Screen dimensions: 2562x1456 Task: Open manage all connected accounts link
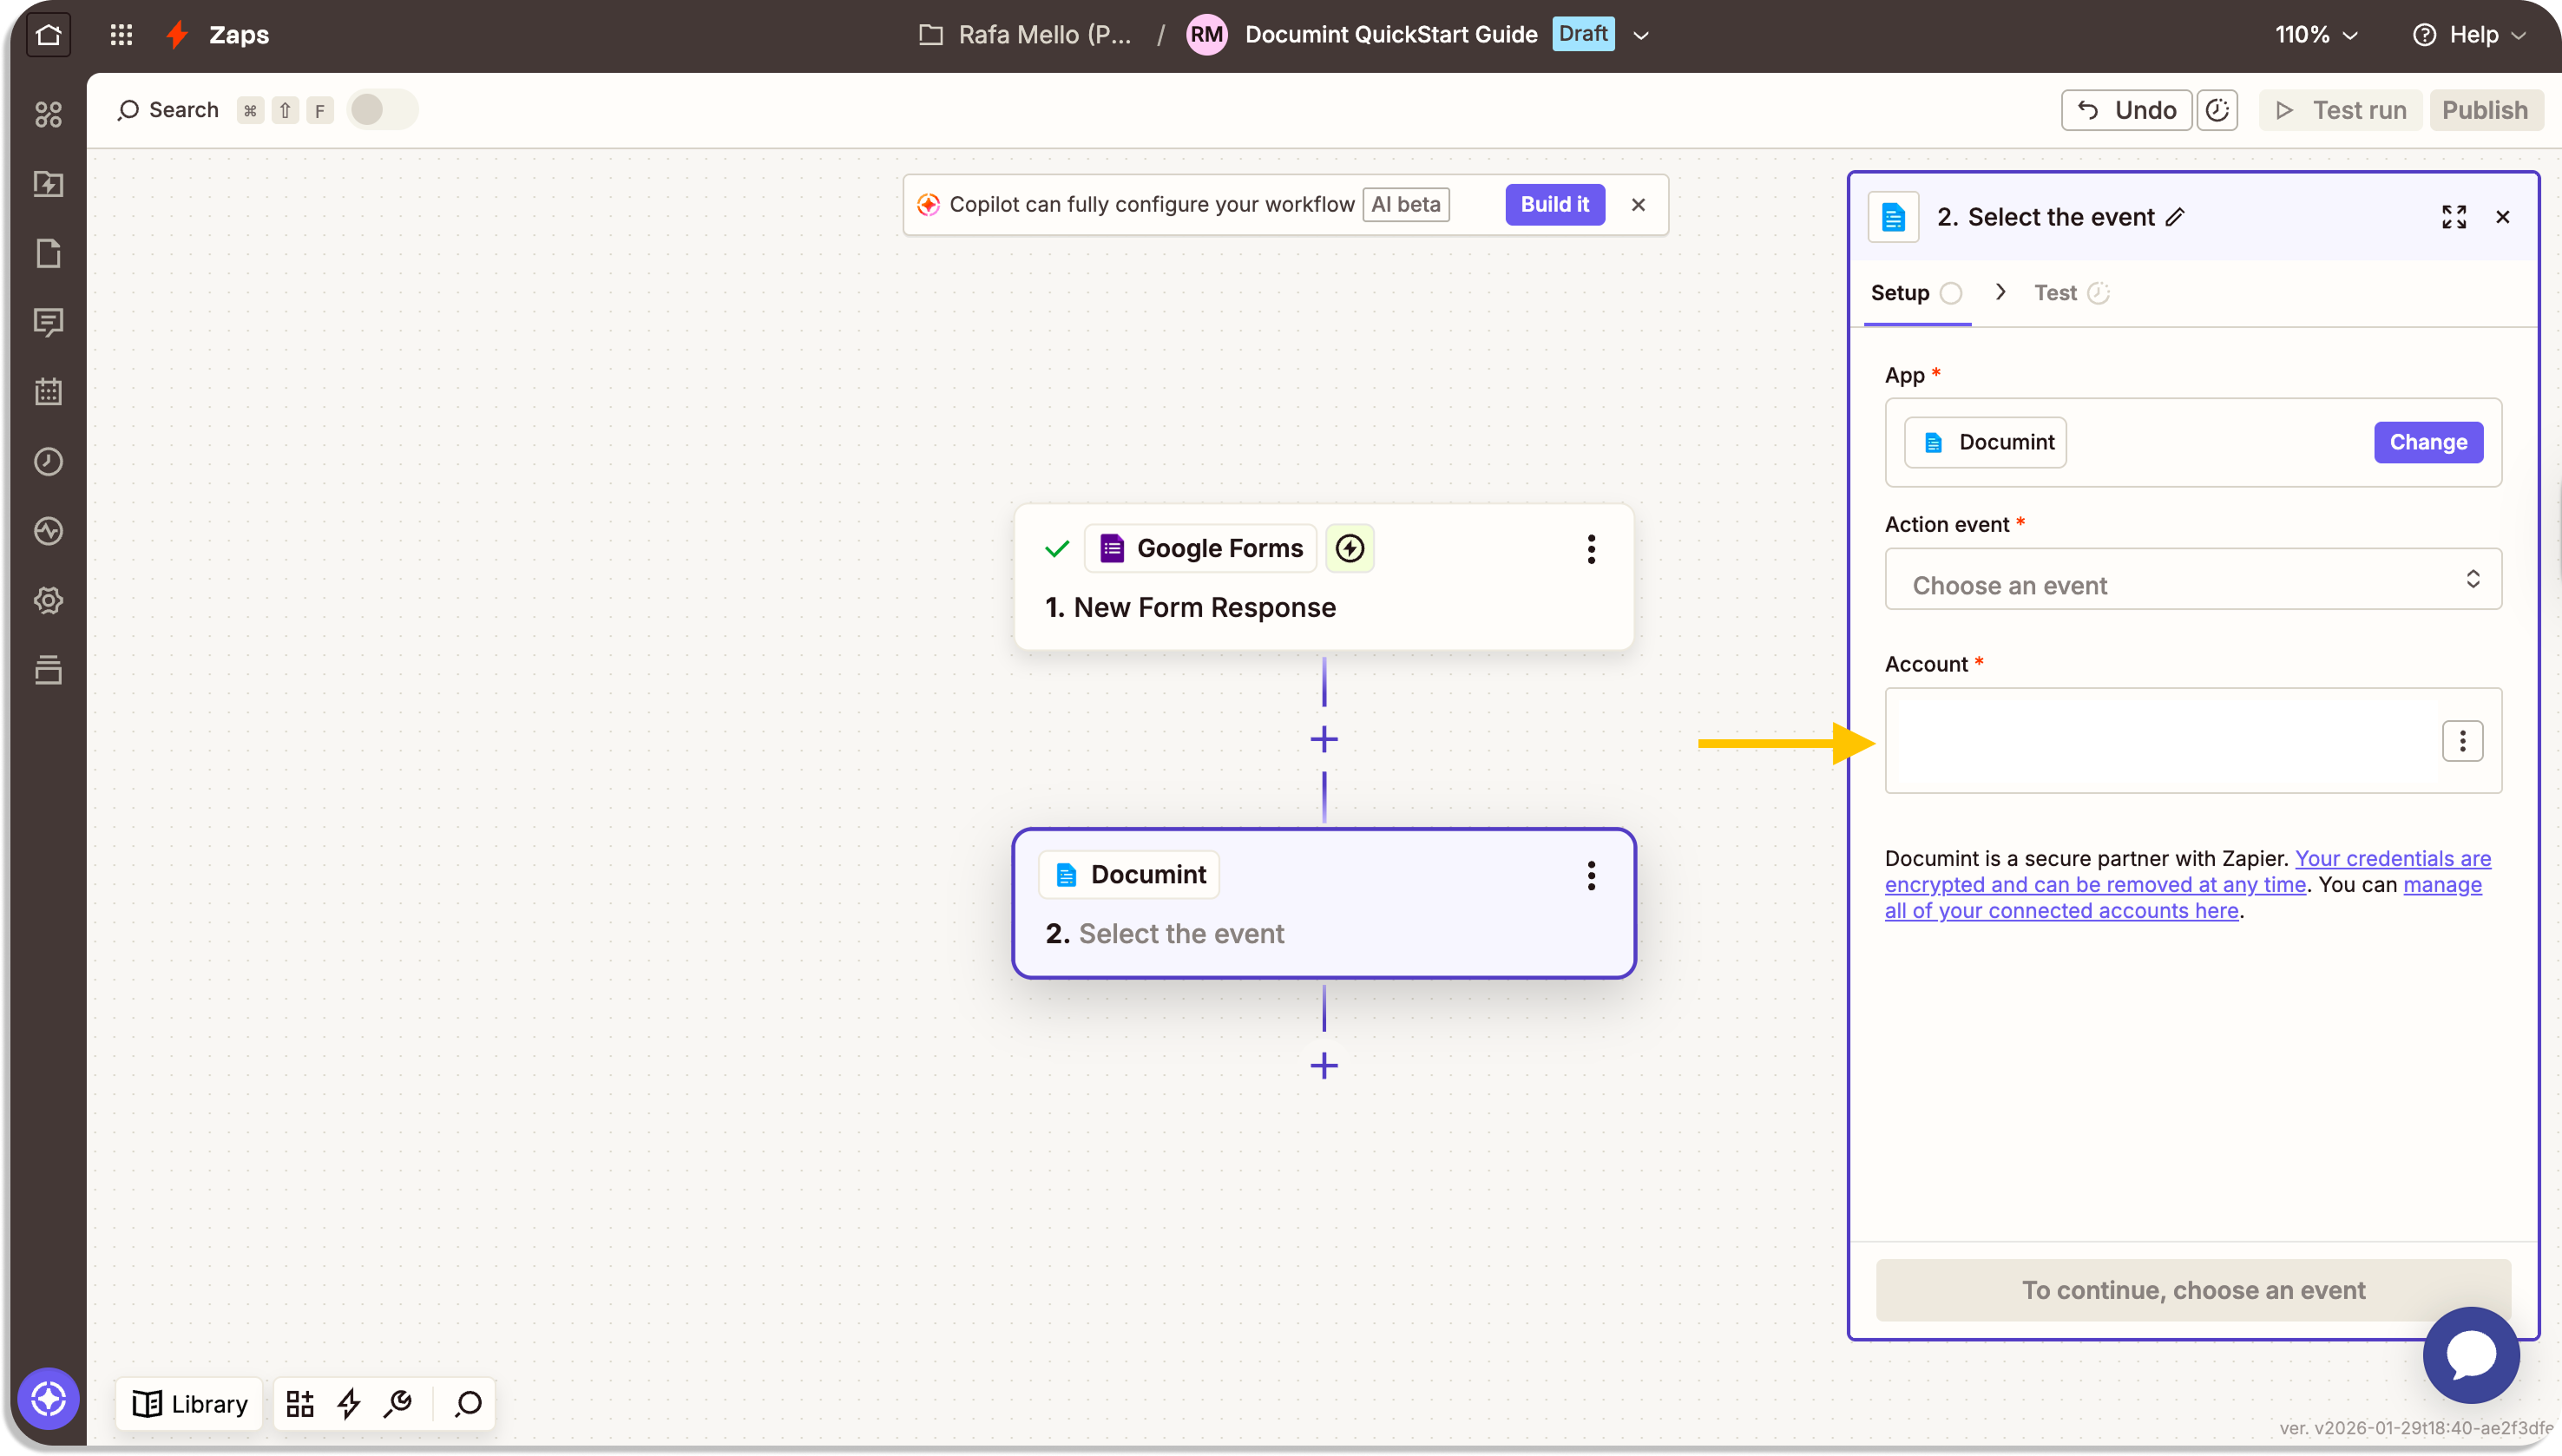(x=2061, y=911)
